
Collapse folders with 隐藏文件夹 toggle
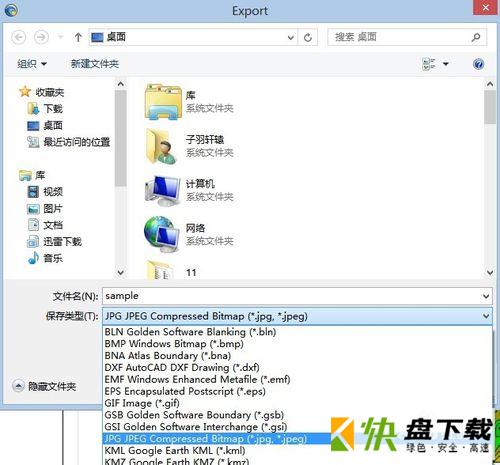coord(44,386)
